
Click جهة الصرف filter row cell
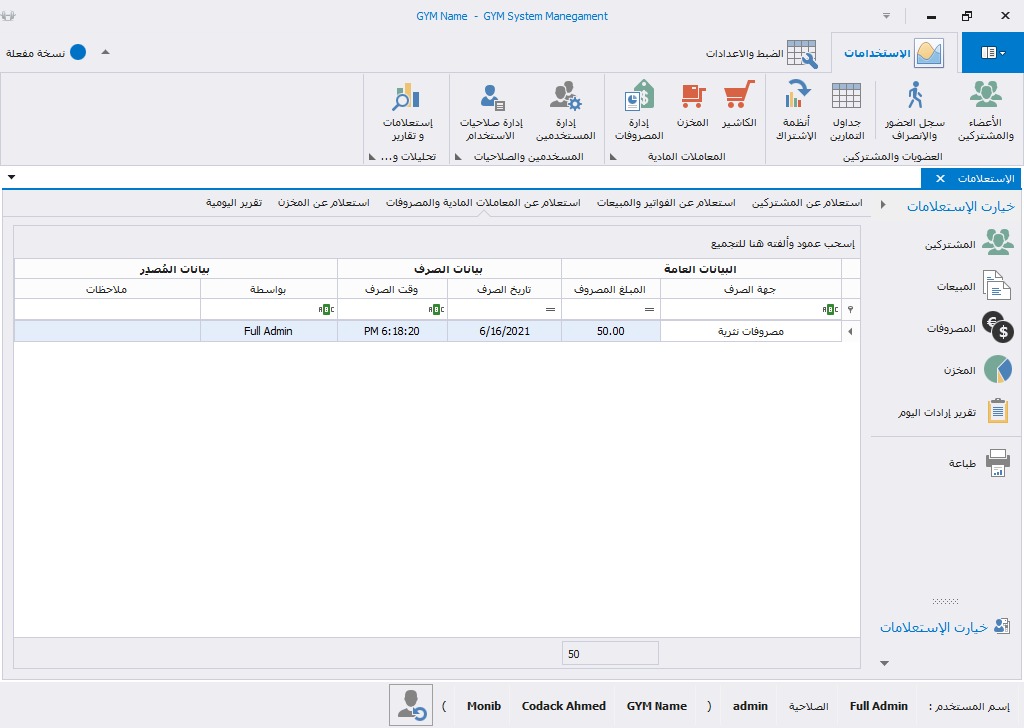pos(750,309)
